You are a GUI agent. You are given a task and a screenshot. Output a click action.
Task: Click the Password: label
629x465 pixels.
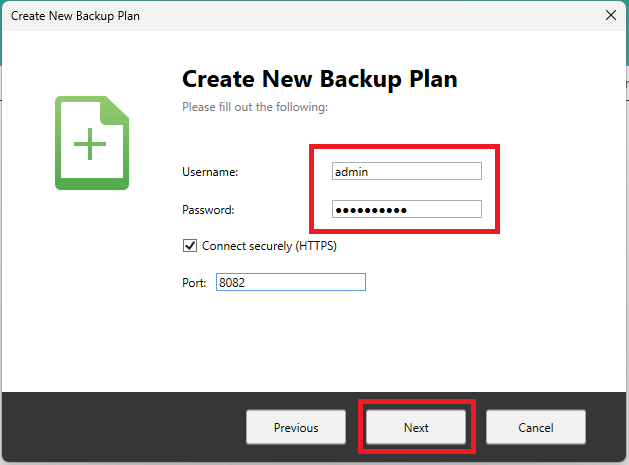208,210
